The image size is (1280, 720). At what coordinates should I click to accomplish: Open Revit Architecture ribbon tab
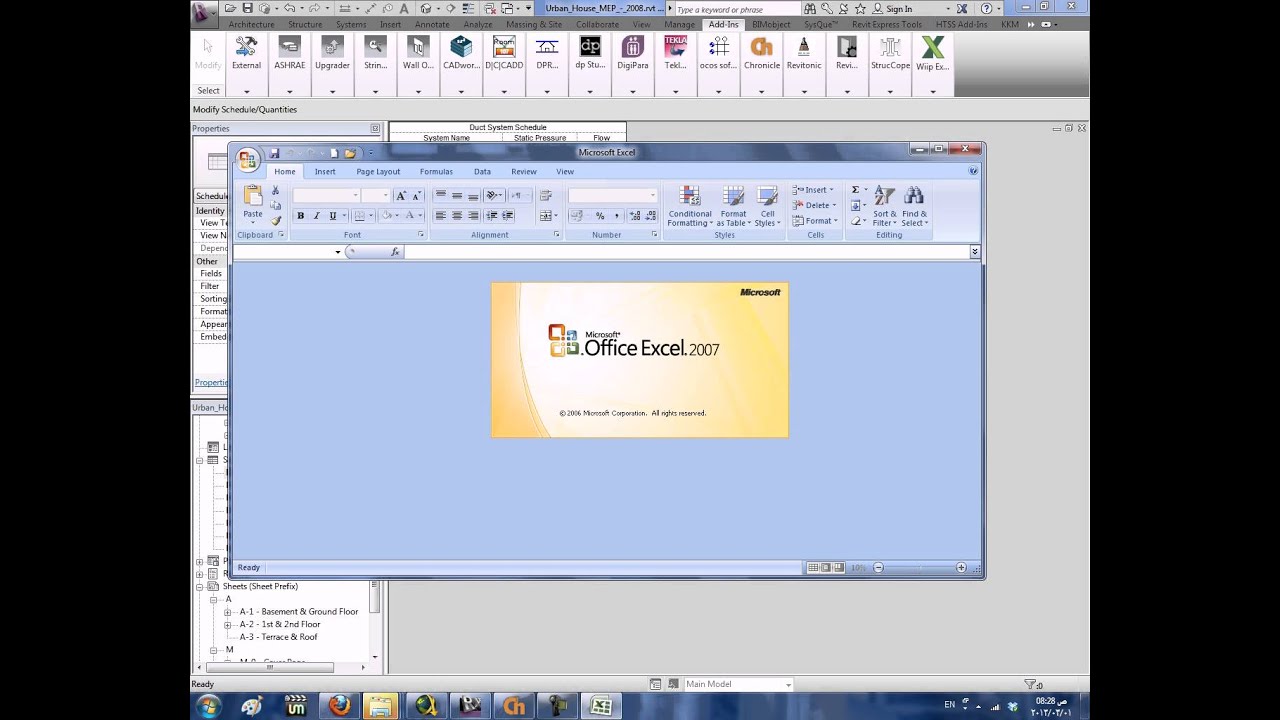click(x=251, y=24)
